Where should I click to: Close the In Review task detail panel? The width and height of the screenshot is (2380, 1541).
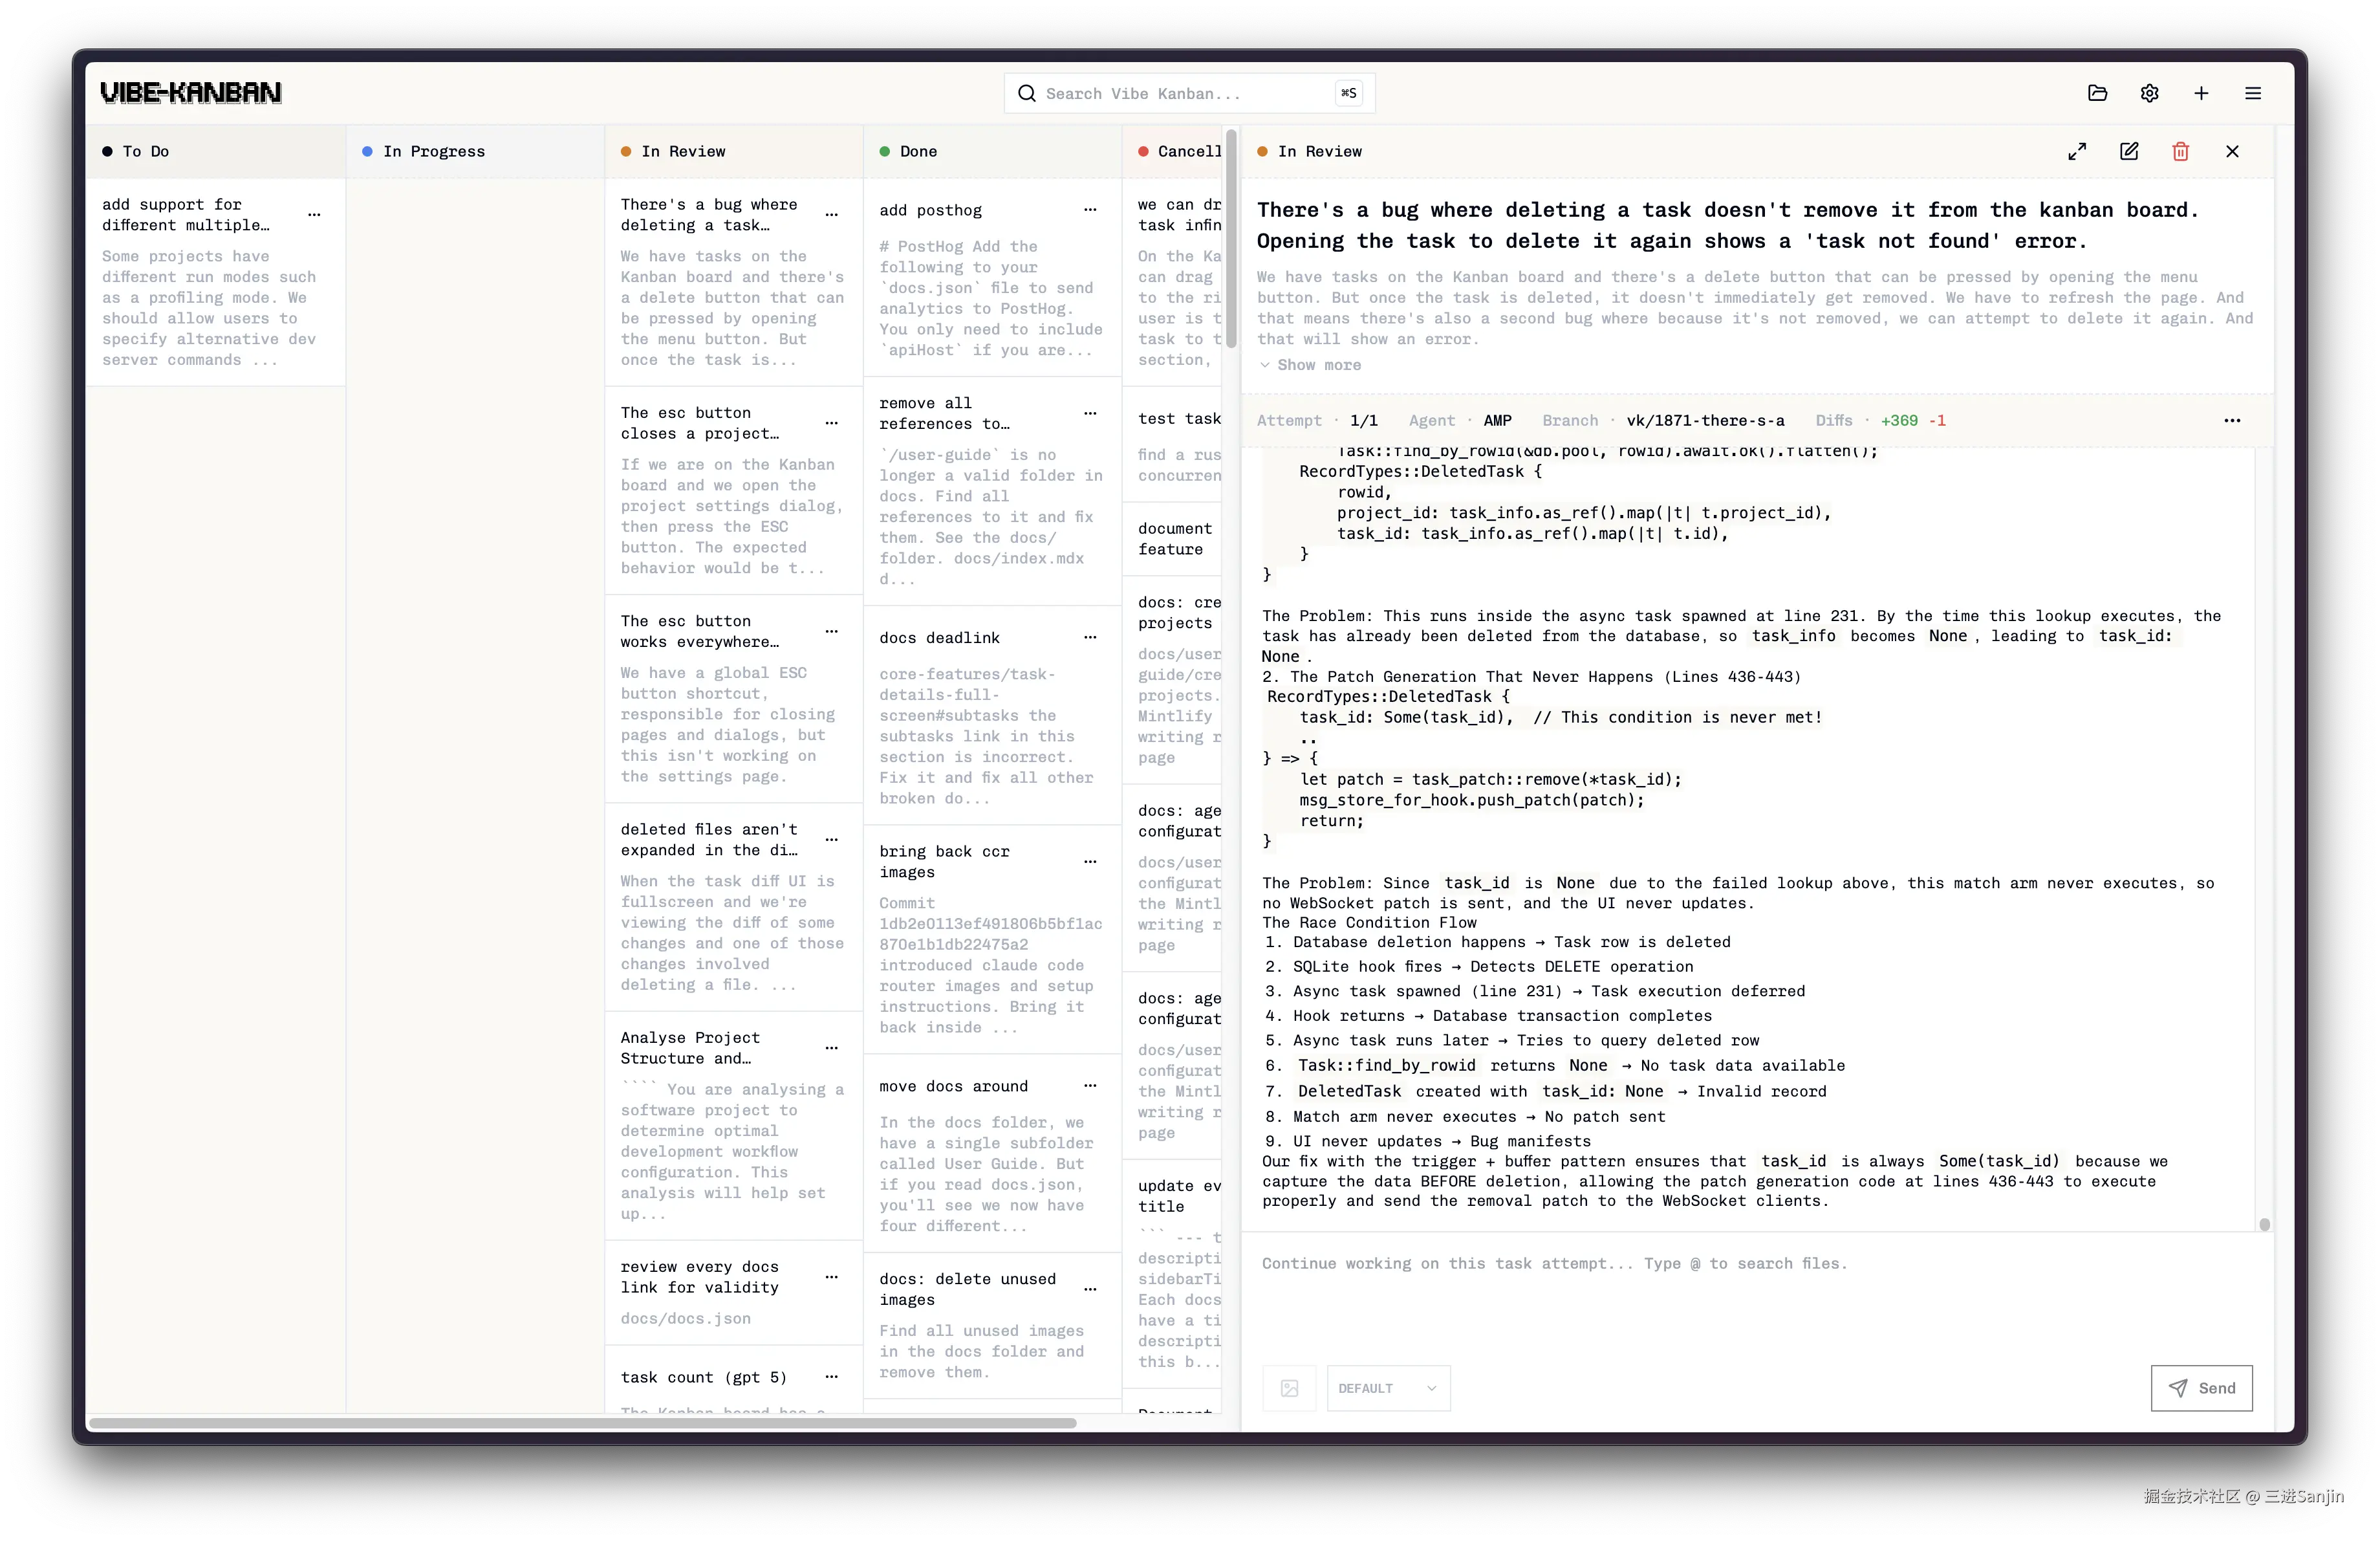click(x=2232, y=151)
